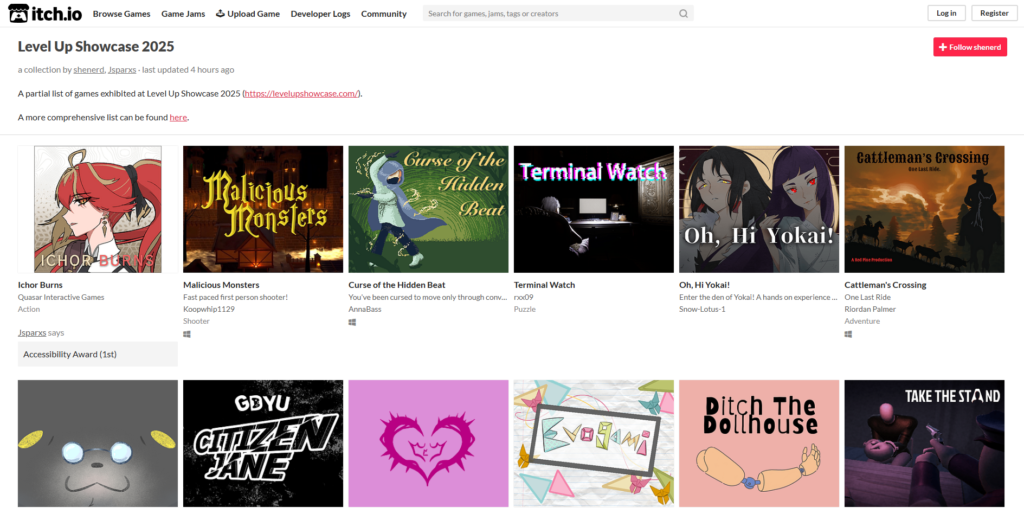The width and height of the screenshot is (1024, 514).
Task: Open the Take The Stand cover
Action: tap(924, 443)
